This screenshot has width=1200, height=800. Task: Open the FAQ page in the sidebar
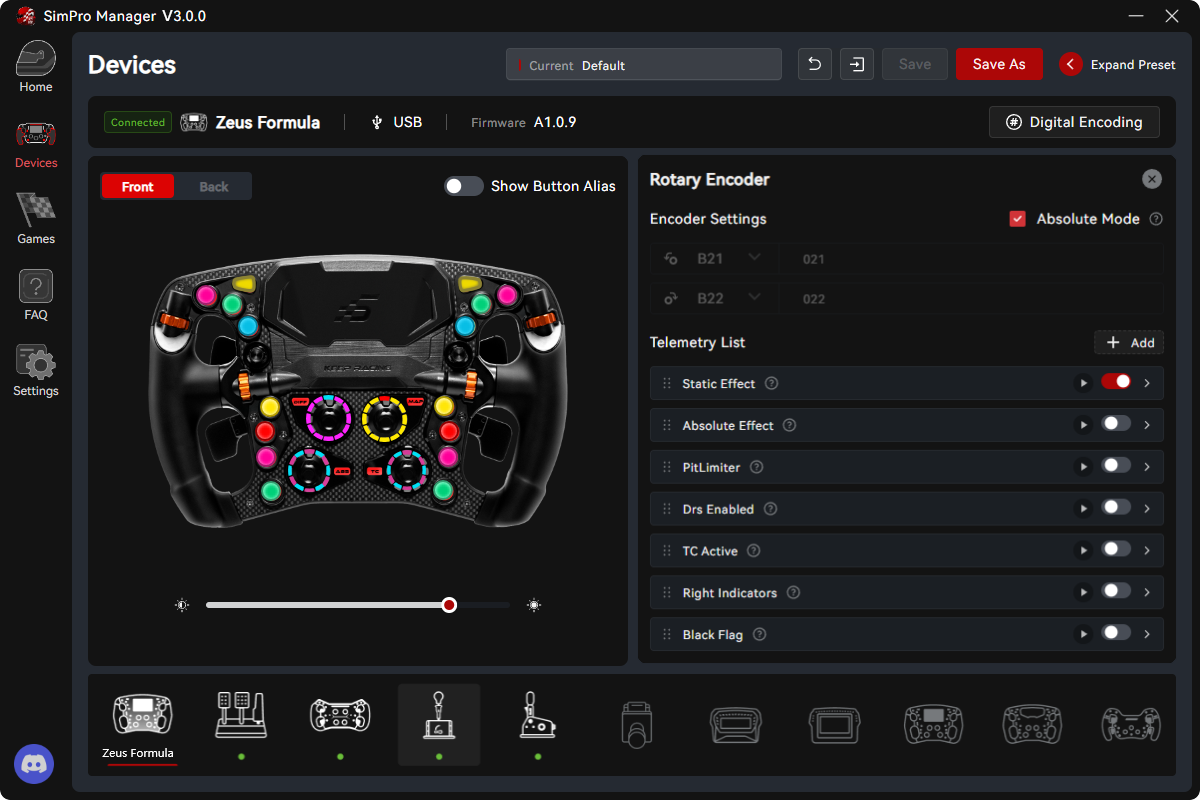tap(36, 295)
